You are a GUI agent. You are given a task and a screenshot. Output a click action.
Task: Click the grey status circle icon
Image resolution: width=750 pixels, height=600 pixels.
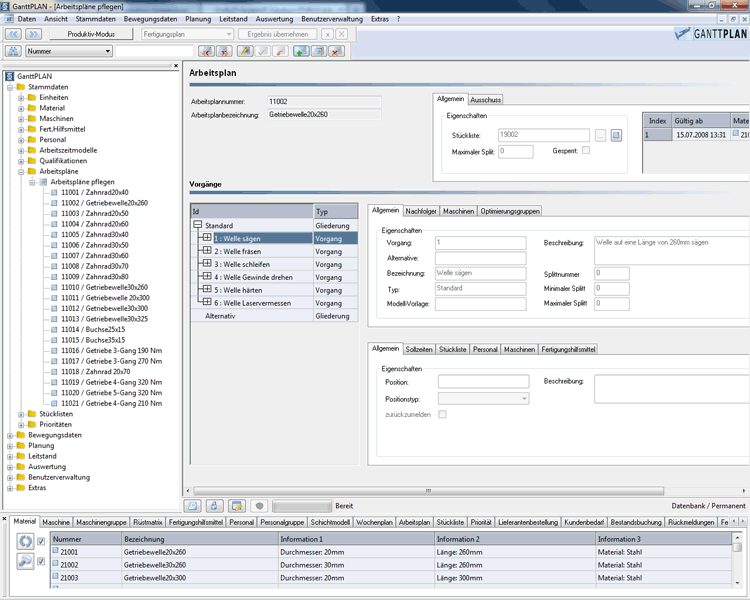click(x=259, y=506)
